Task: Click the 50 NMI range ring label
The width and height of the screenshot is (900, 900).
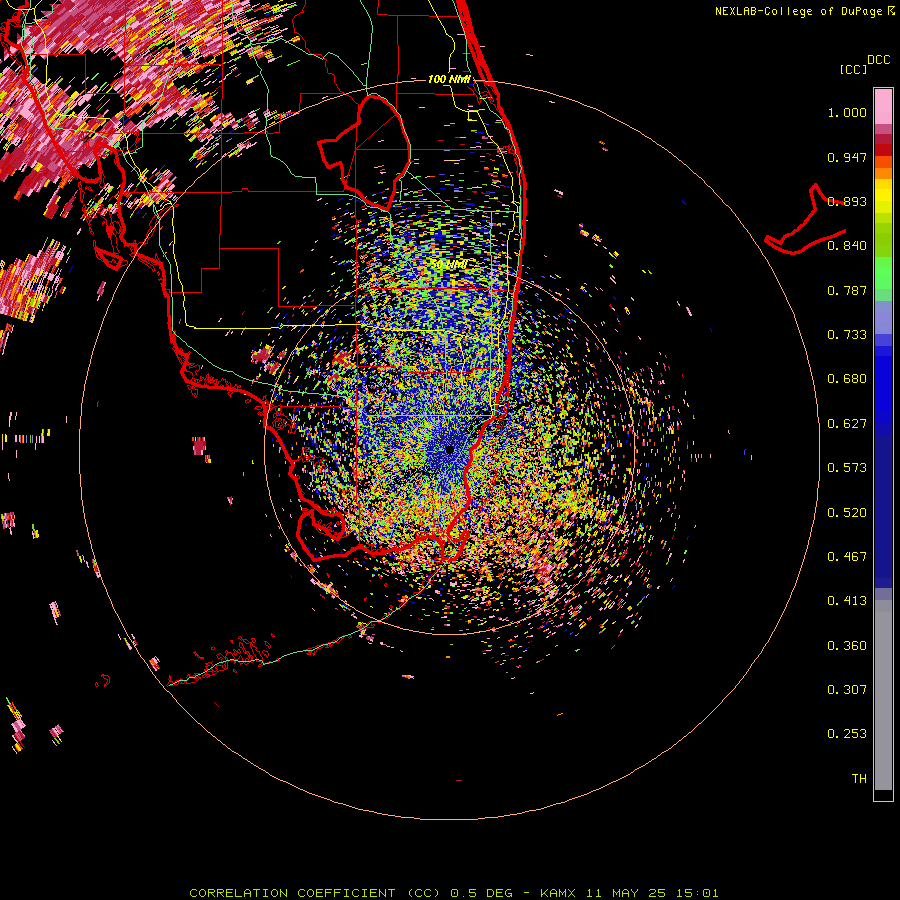Action: 449,265
